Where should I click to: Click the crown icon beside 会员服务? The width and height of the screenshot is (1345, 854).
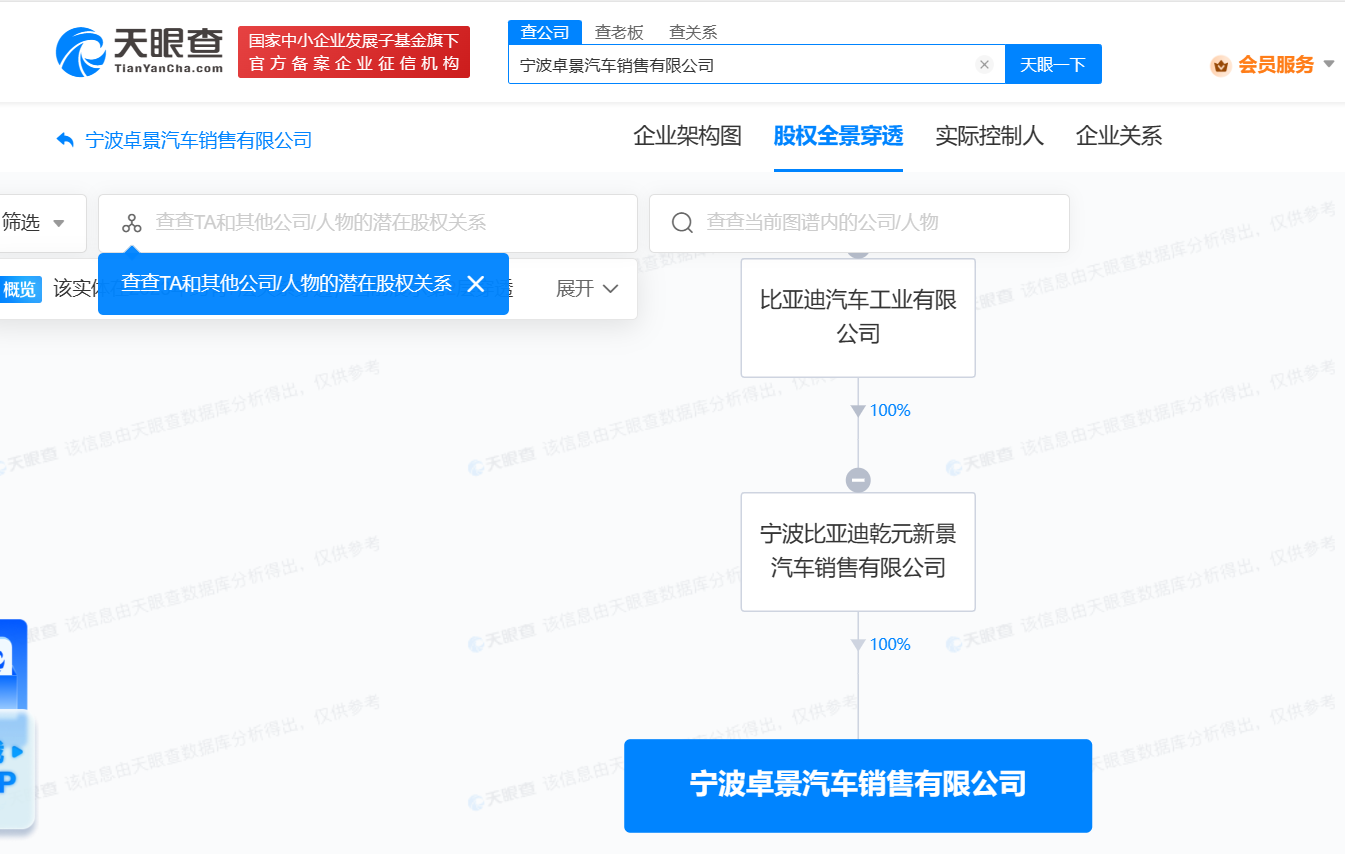[1220, 64]
